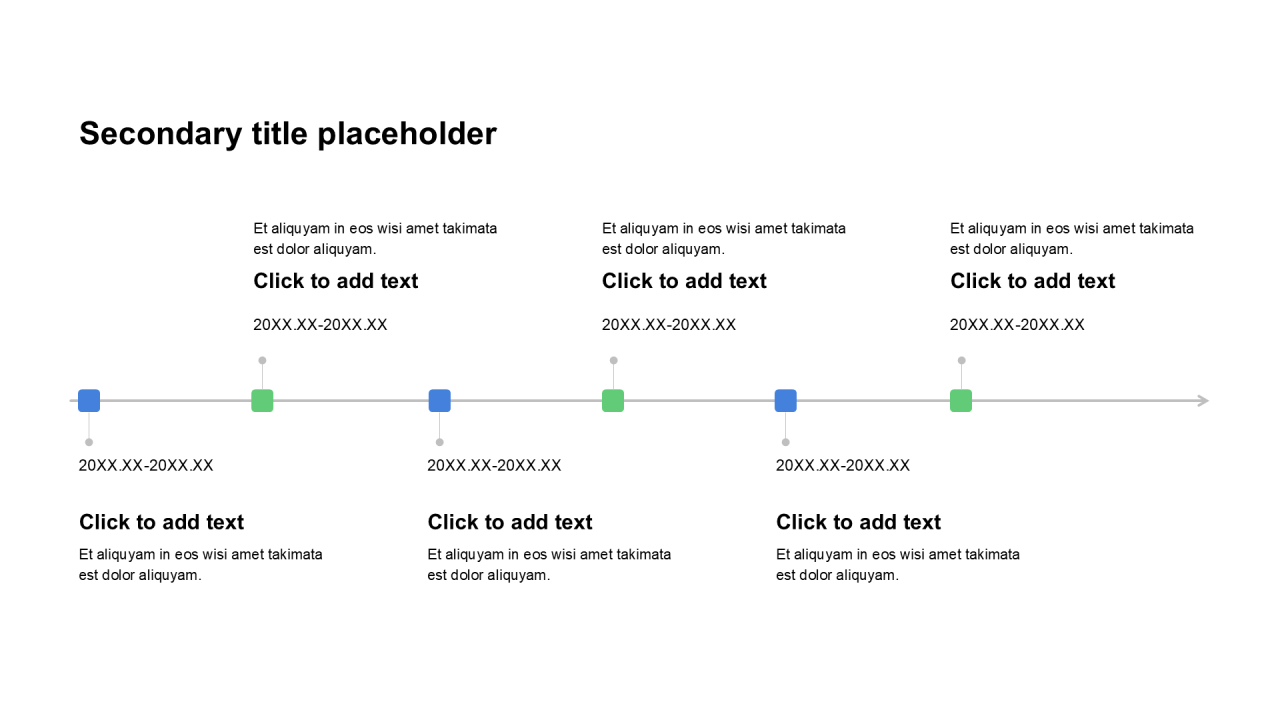Click the date label above the last green marker

tap(1017, 325)
